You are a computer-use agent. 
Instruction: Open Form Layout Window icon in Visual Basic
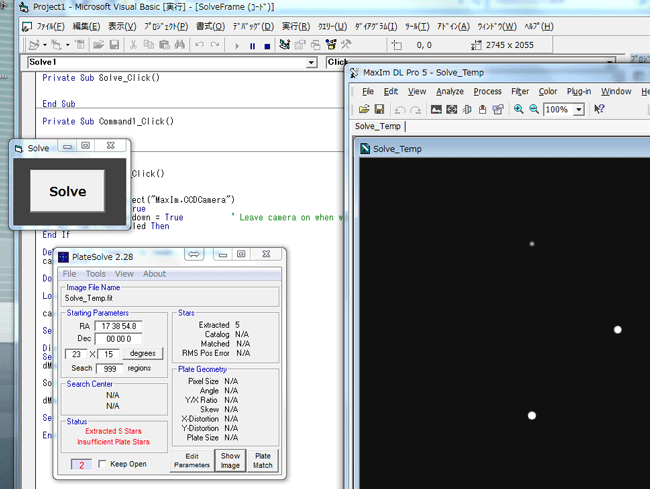click(315, 45)
